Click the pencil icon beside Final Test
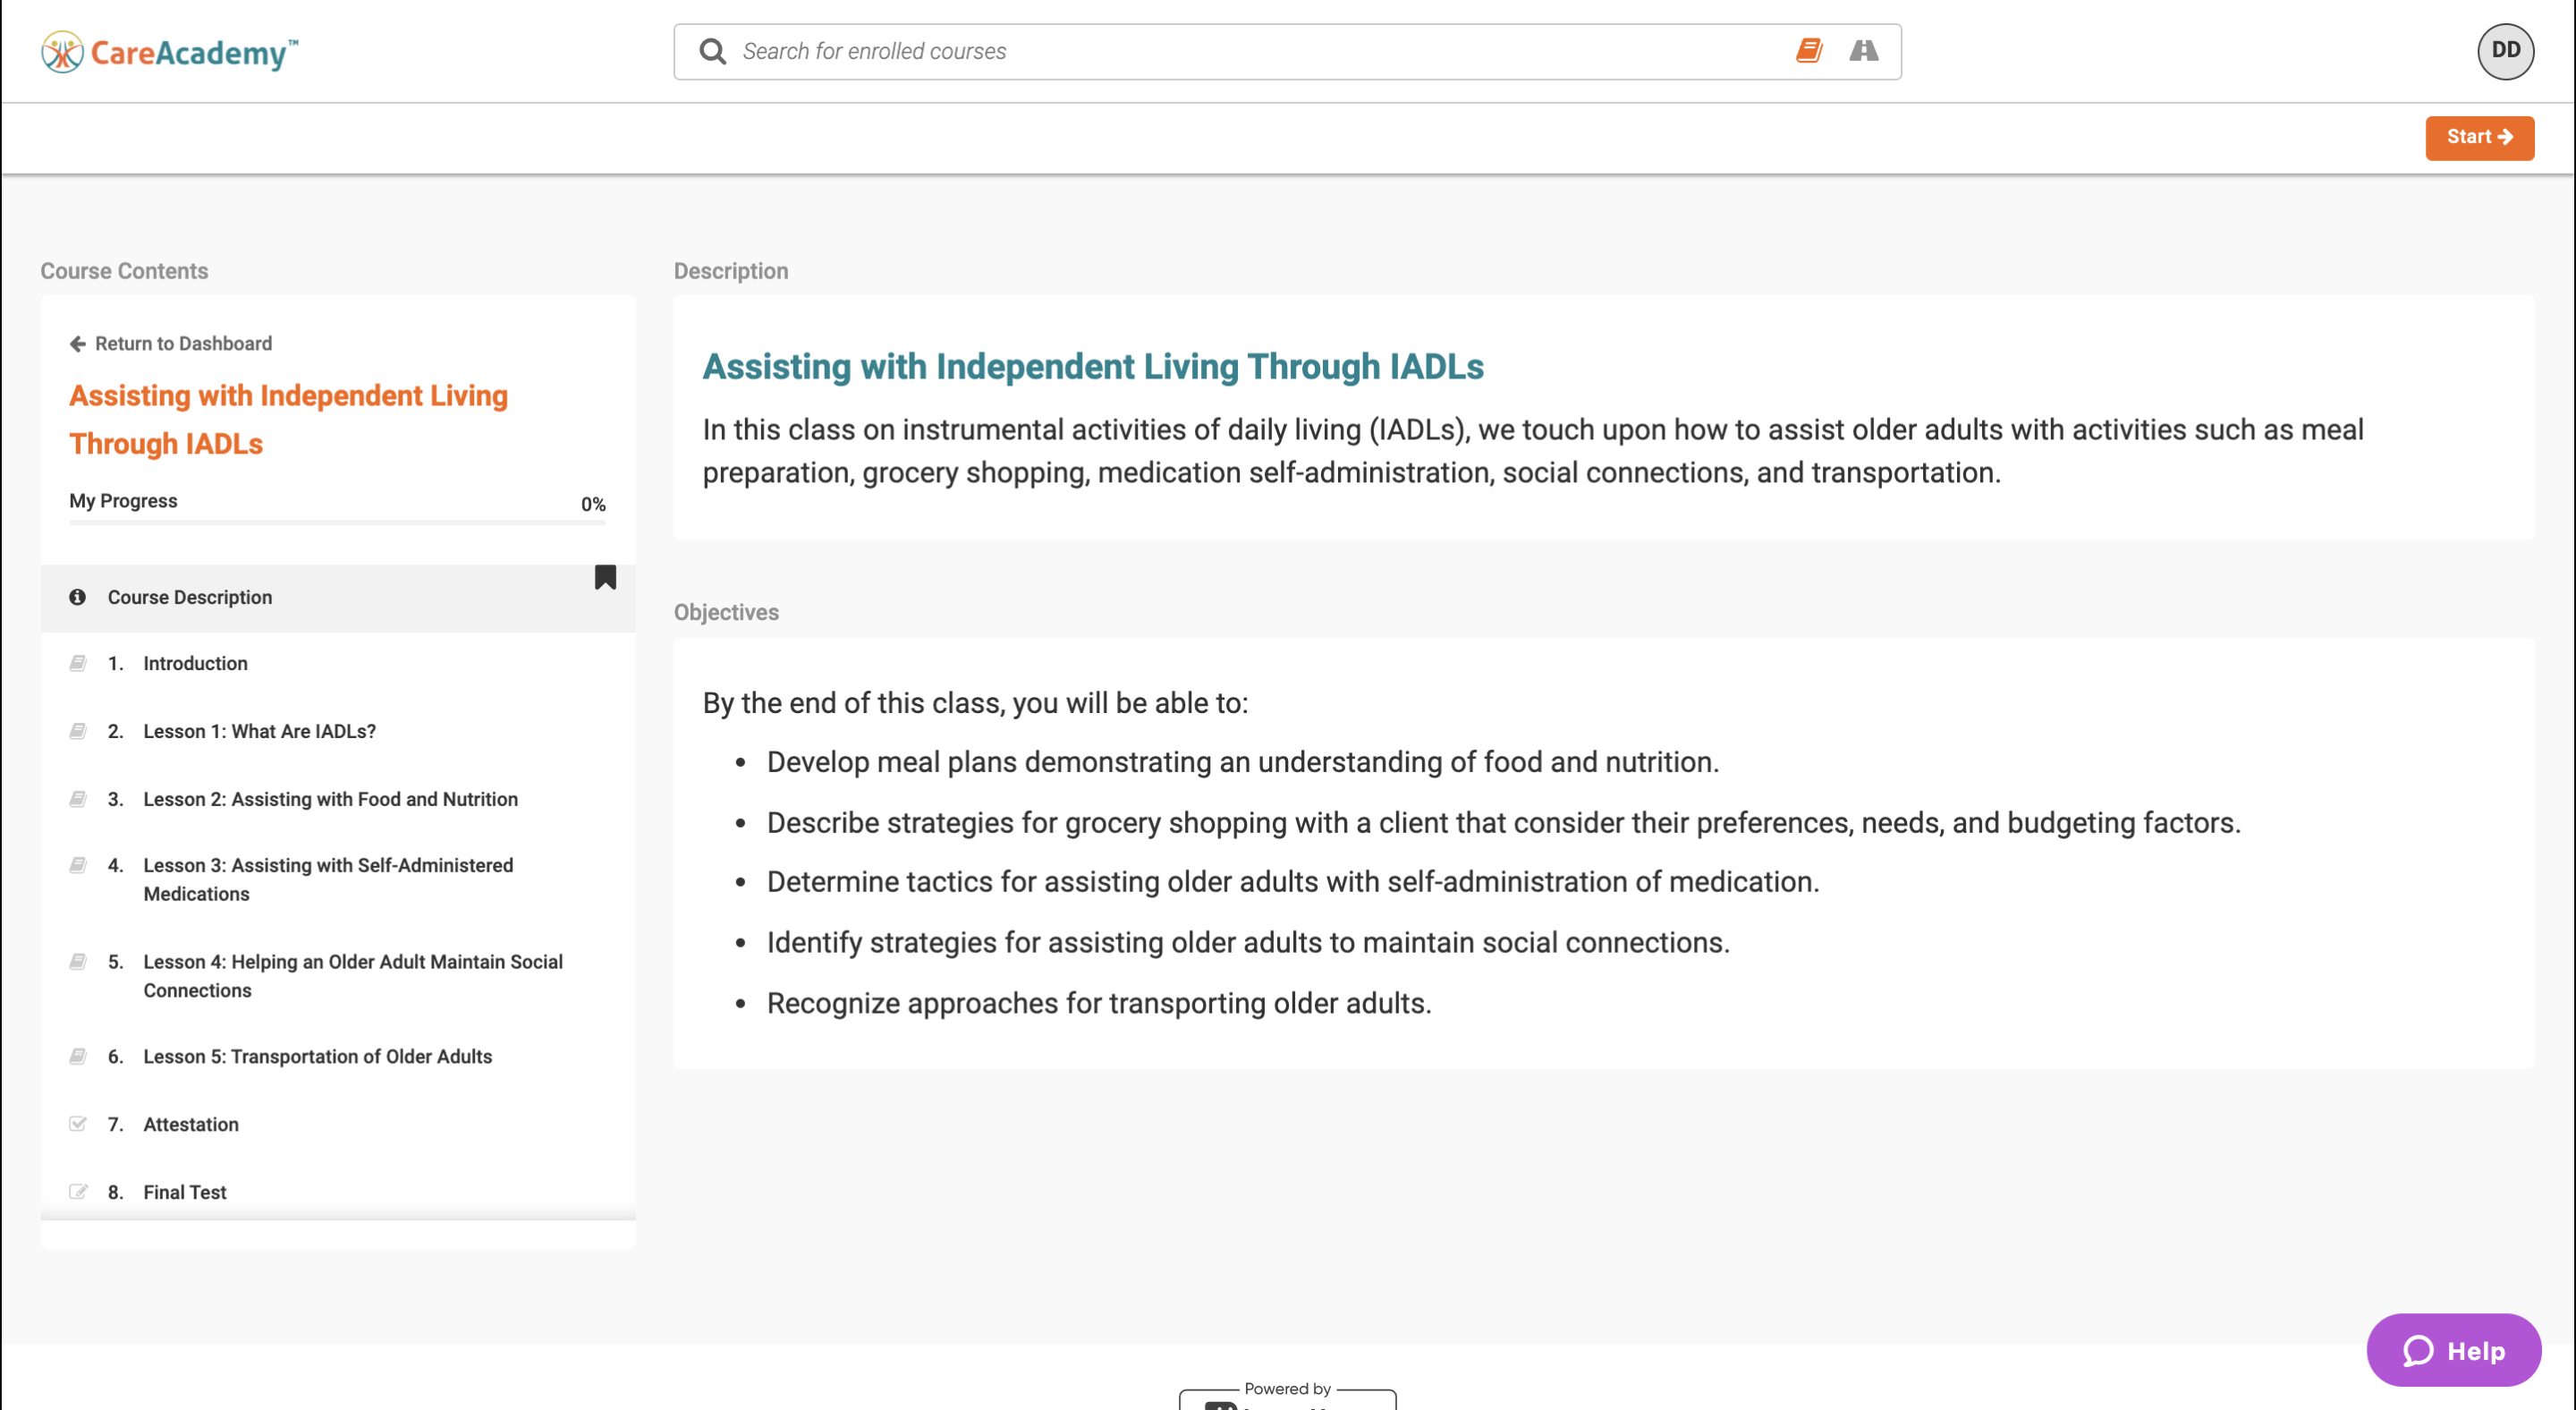2576x1410 pixels. pyautogui.click(x=78, y=1191)
